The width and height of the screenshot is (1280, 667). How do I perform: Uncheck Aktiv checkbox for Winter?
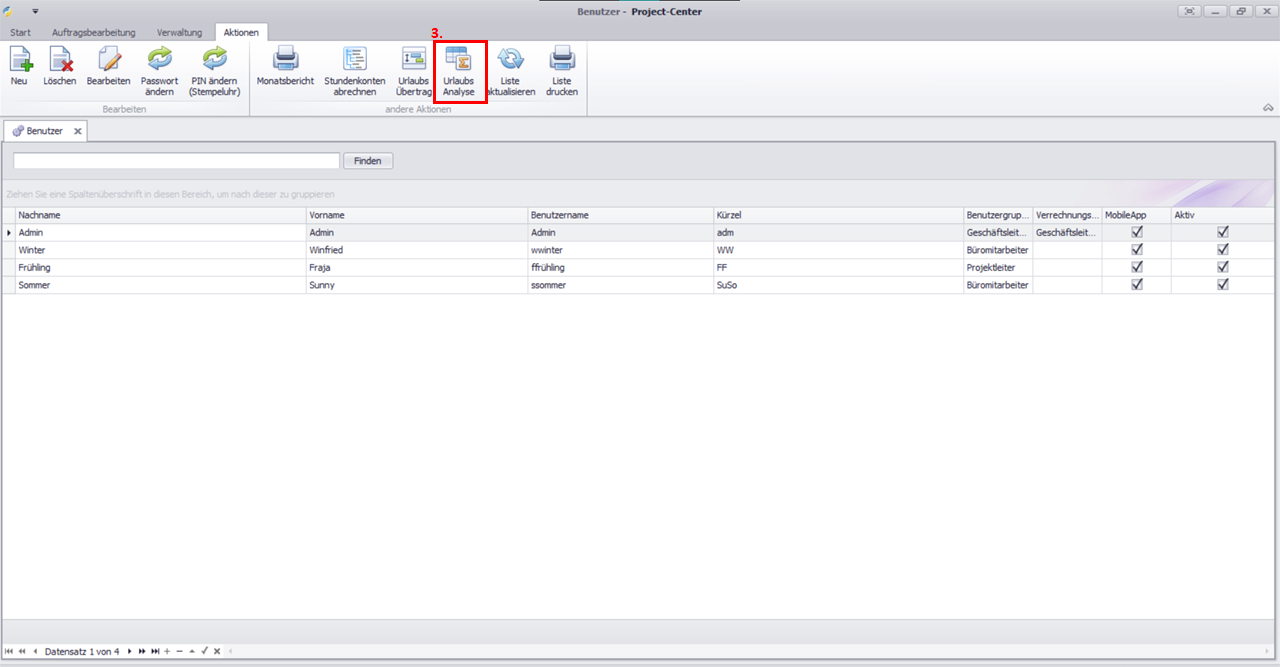(1222, 250)
